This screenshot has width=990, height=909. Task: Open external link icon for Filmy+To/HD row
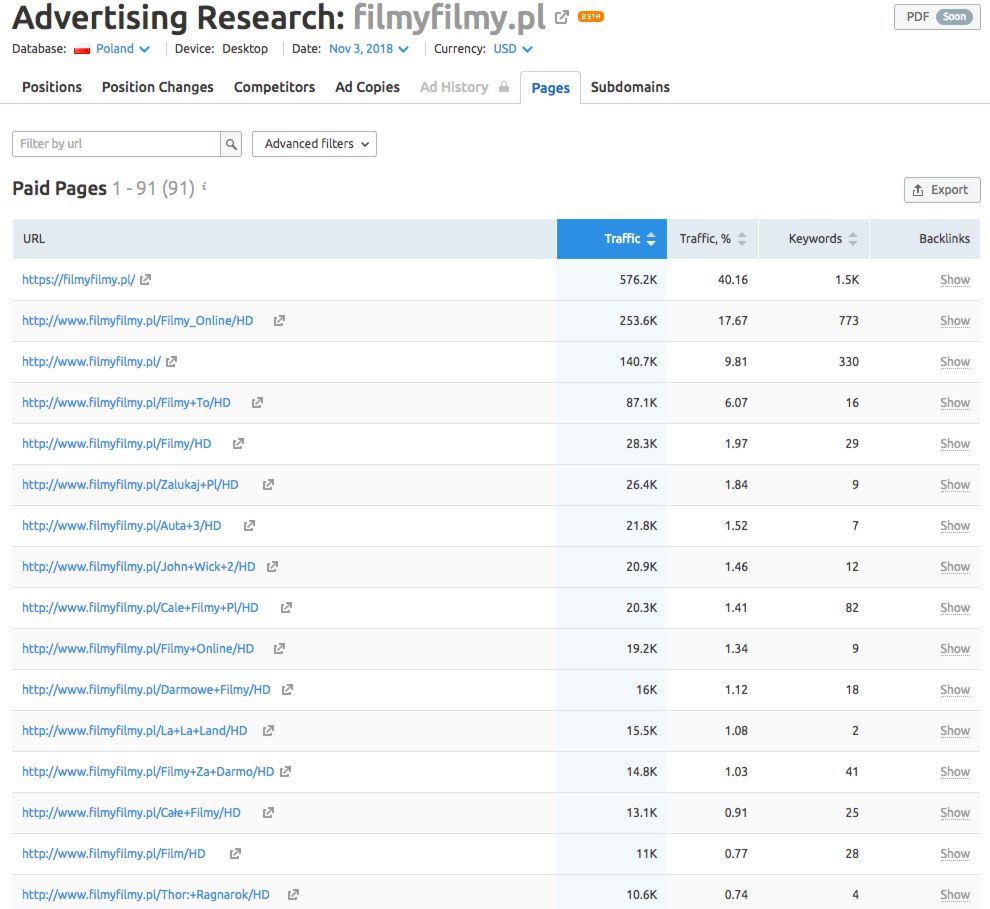point(257,403)
